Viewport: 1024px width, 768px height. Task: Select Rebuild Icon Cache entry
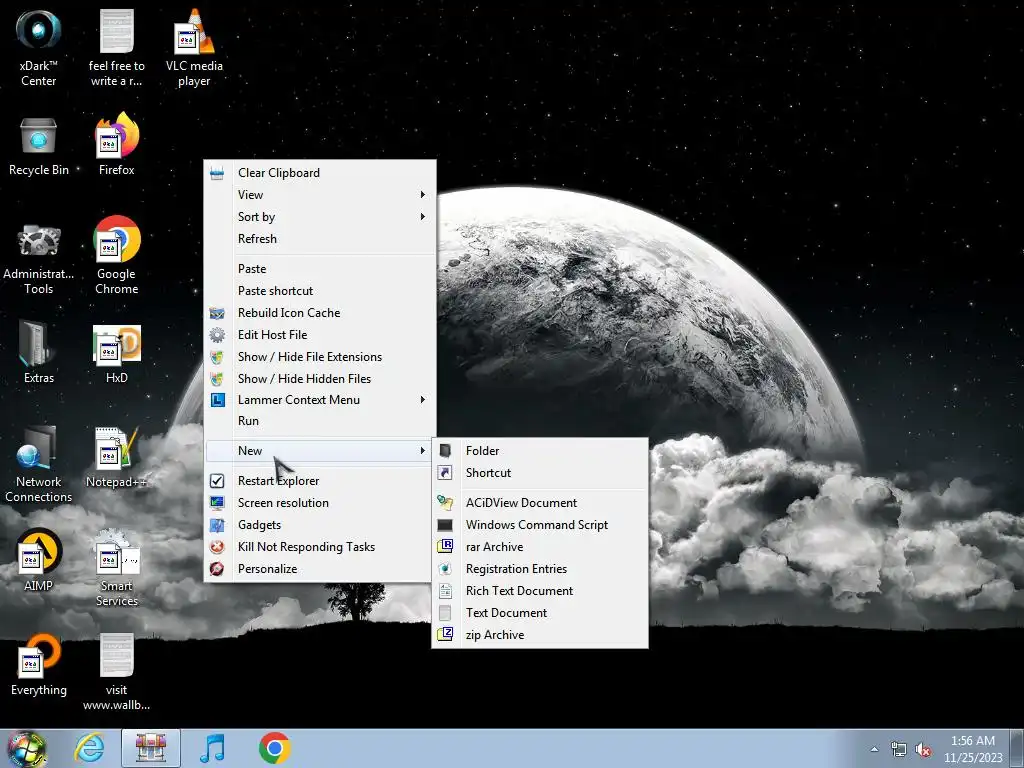pyautogui.click(x=320, y=313)
